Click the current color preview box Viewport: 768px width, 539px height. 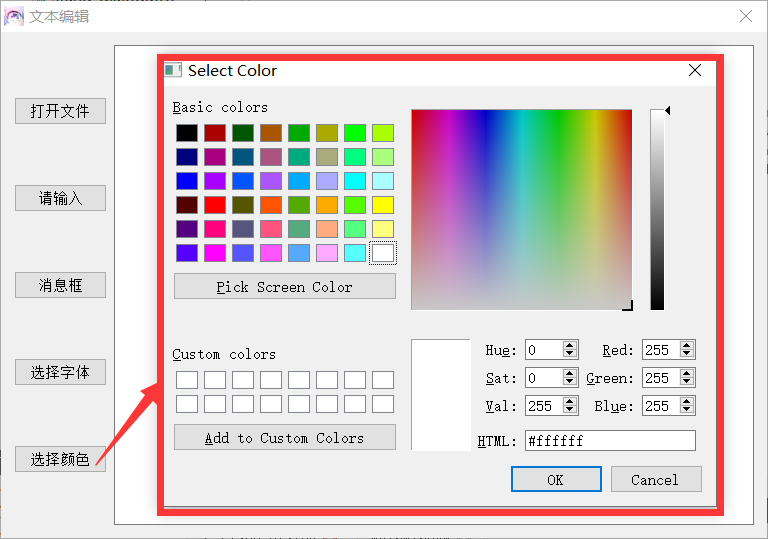[441, 394]
